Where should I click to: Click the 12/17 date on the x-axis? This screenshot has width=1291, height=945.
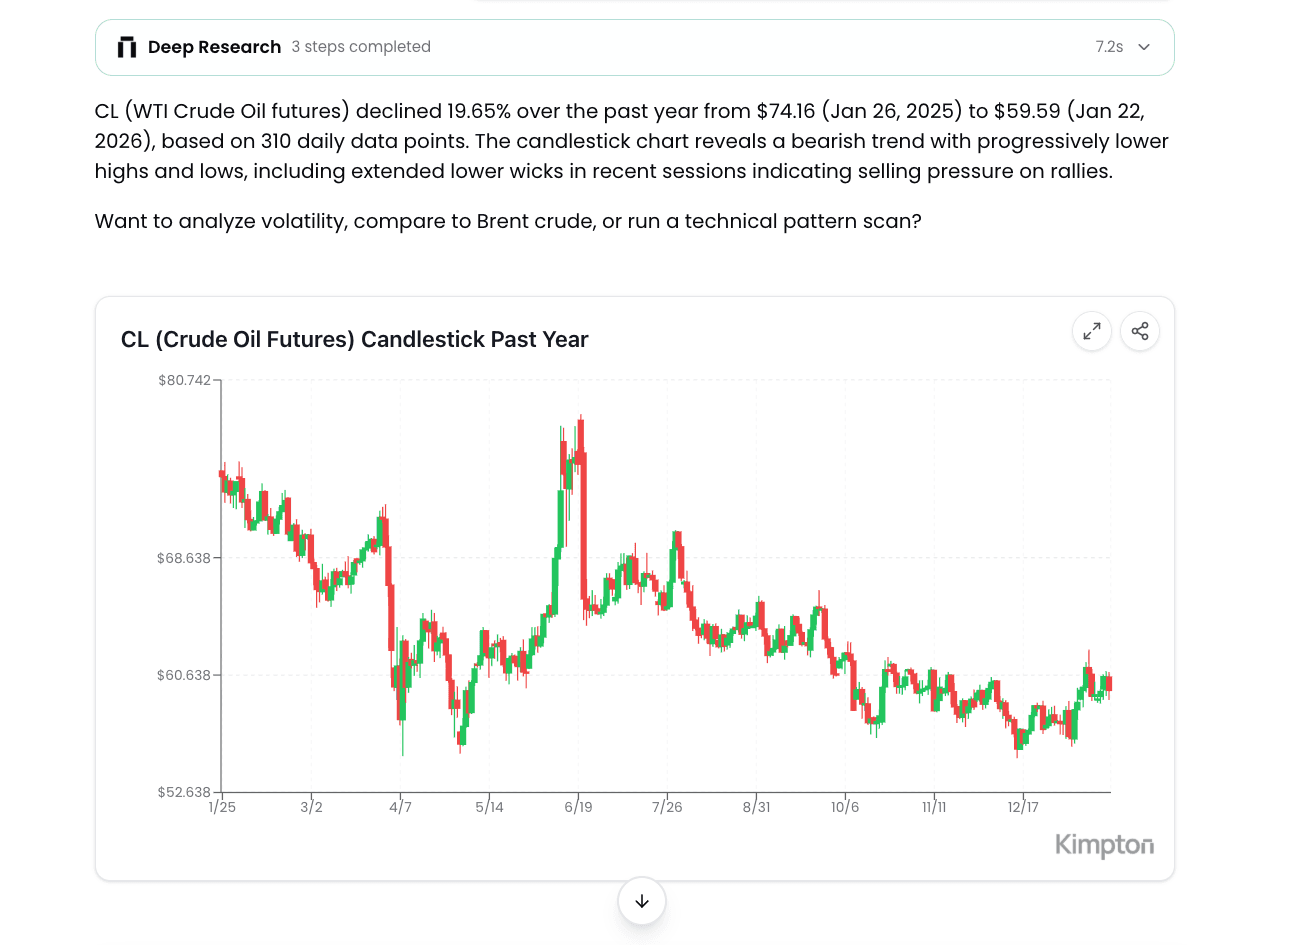[1023, 807]
